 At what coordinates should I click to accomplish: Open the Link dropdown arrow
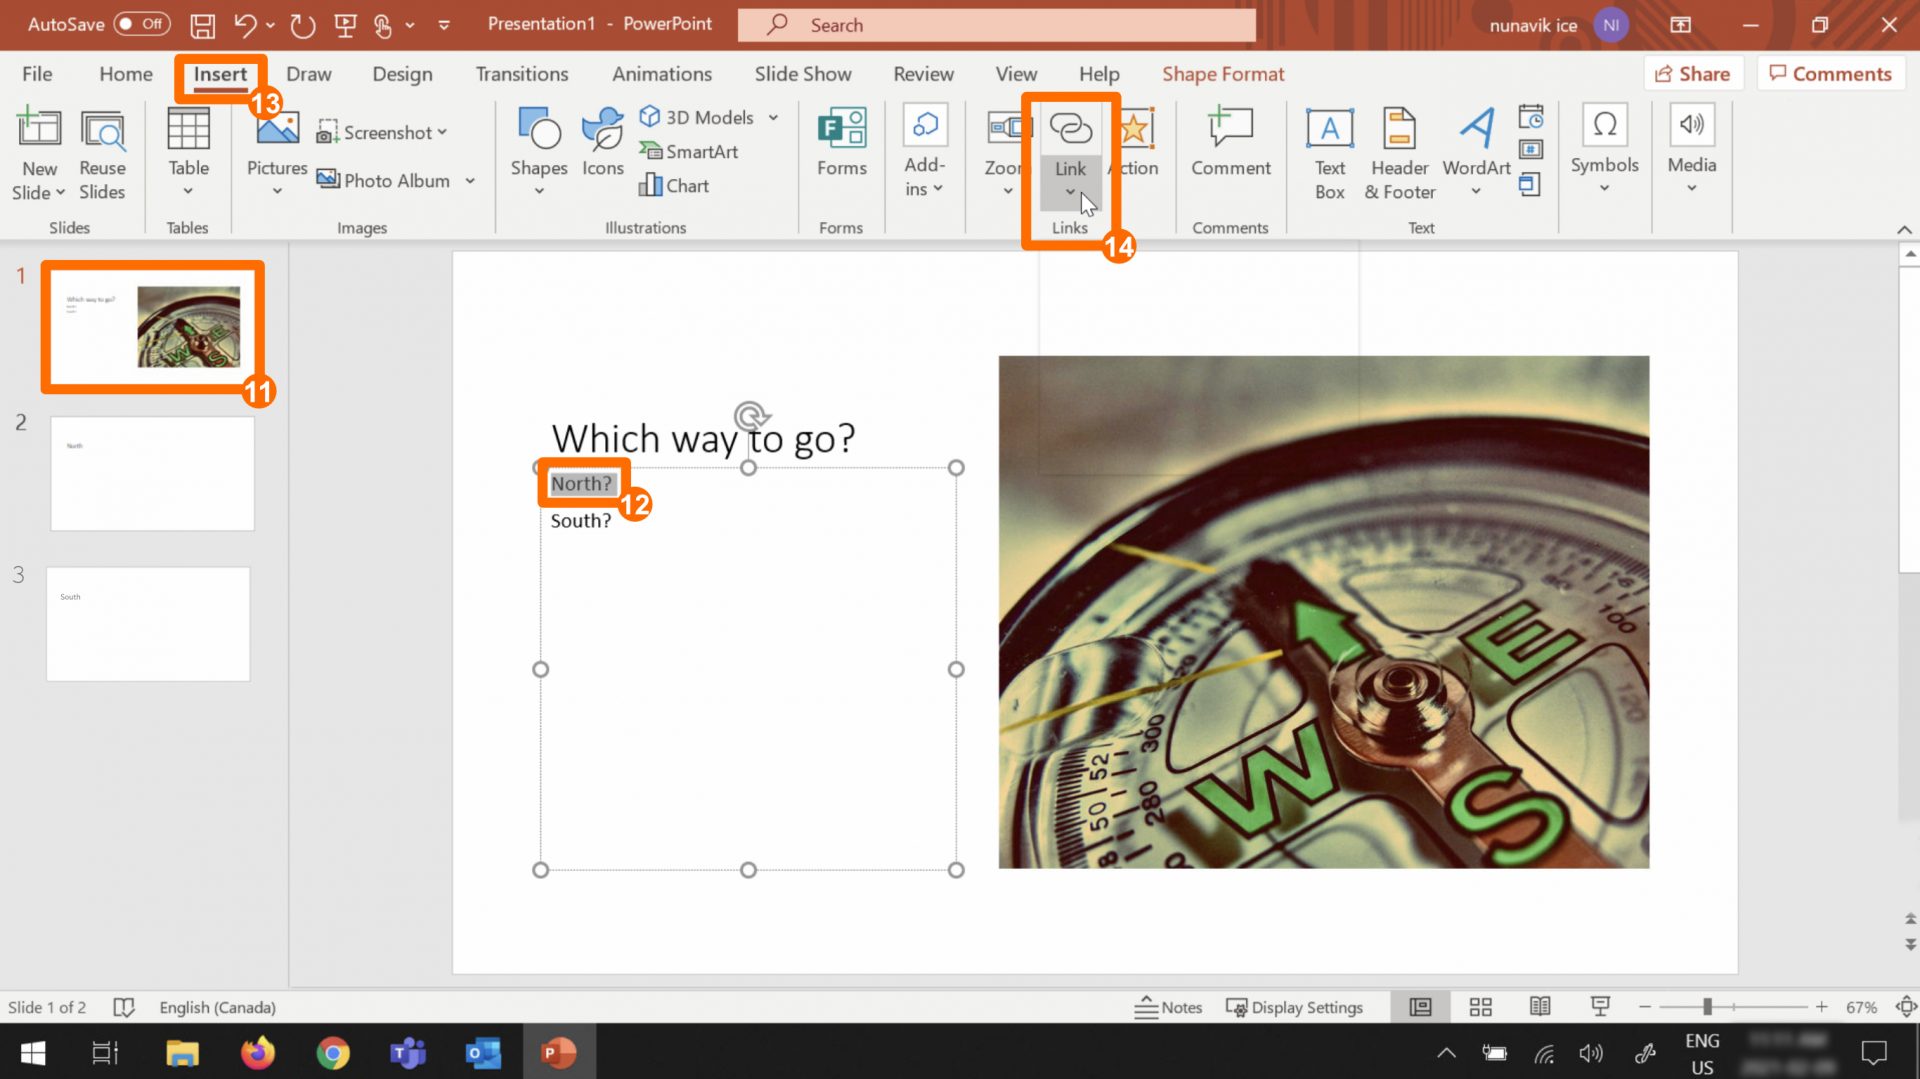pos(1070,192)
